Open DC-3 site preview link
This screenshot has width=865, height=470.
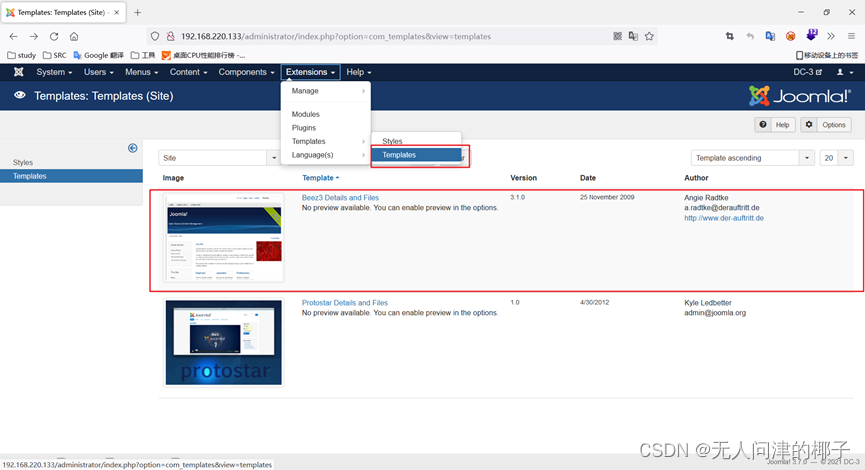(808, 72)
